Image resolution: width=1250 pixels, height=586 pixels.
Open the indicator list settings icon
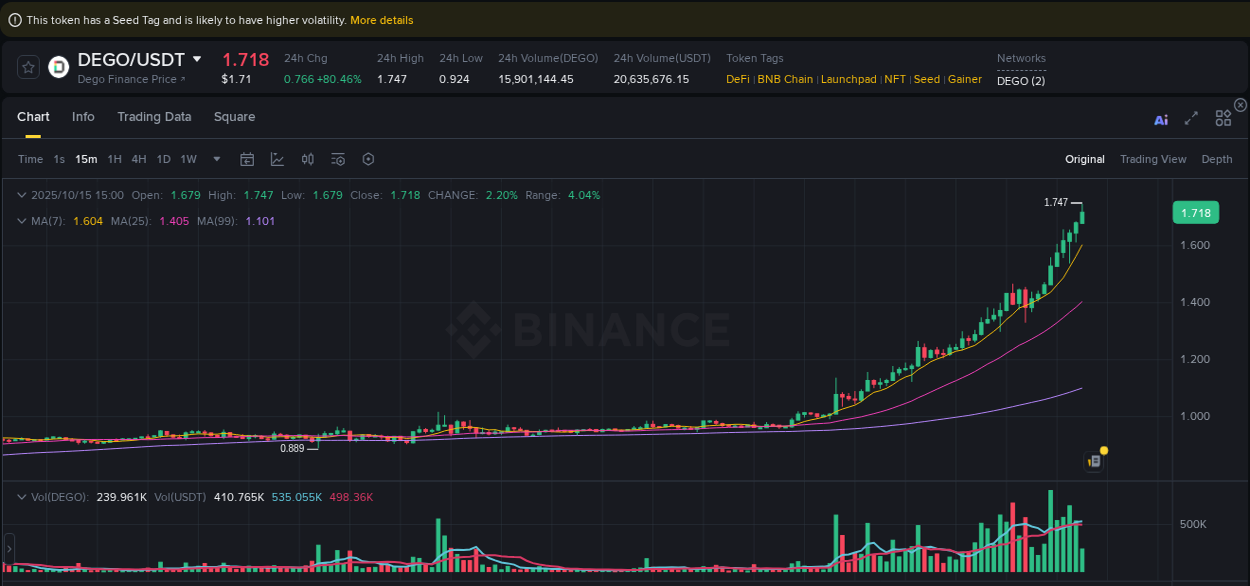coord(337,159)
